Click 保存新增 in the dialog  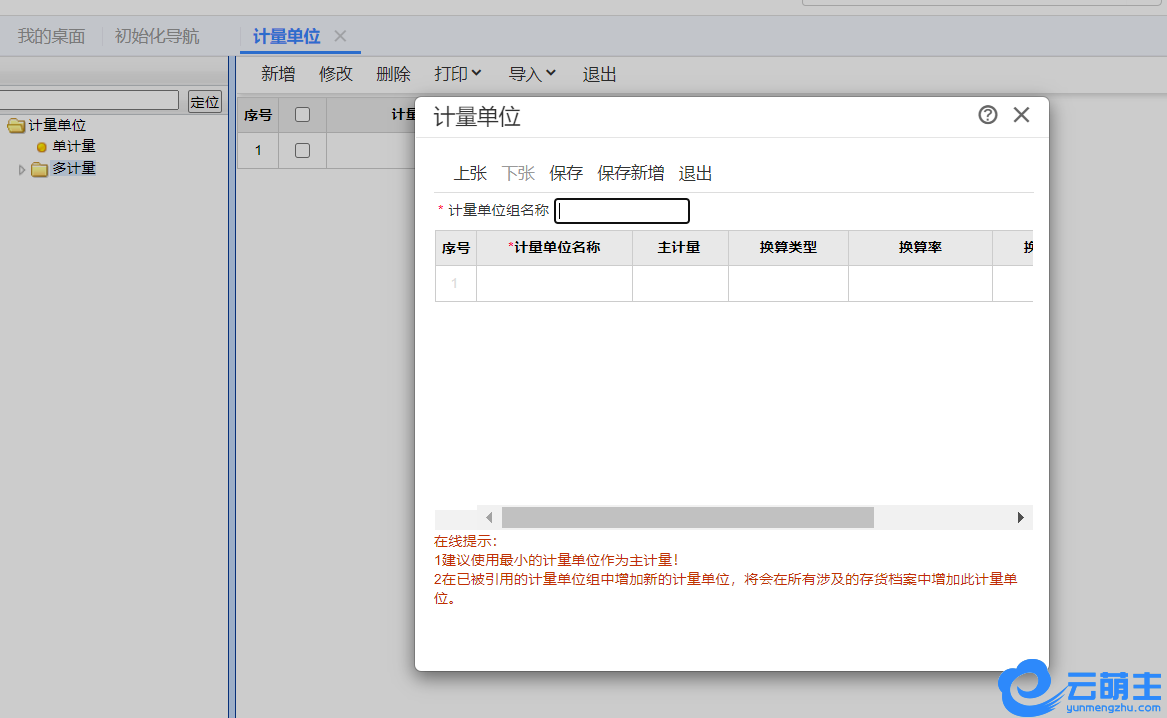tap(631, 173)
